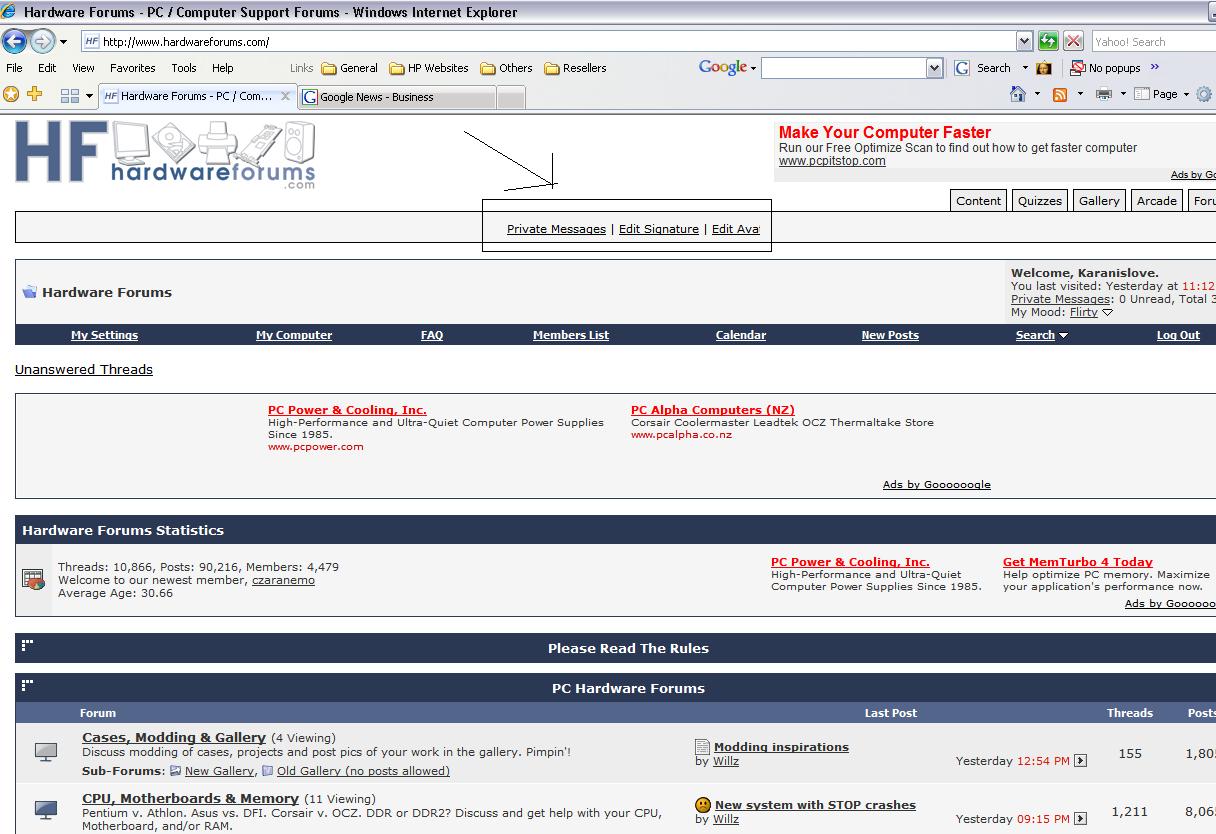Open the File menu
The height and width of the screenshot is (834, 1216).
14,68
